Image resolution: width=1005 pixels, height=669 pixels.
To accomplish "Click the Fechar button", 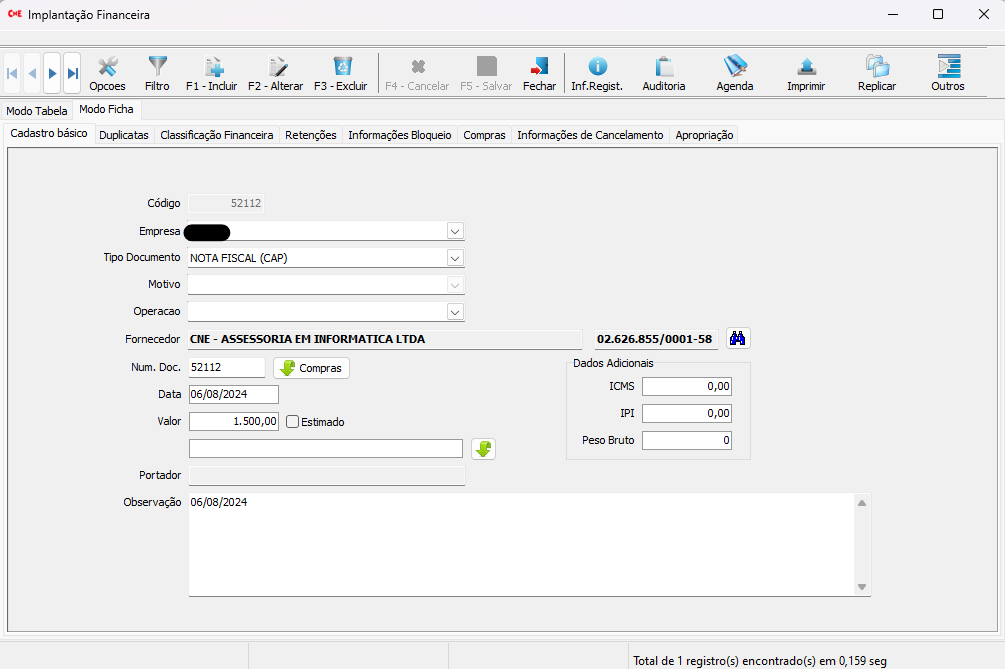I will tap(539, 73).
